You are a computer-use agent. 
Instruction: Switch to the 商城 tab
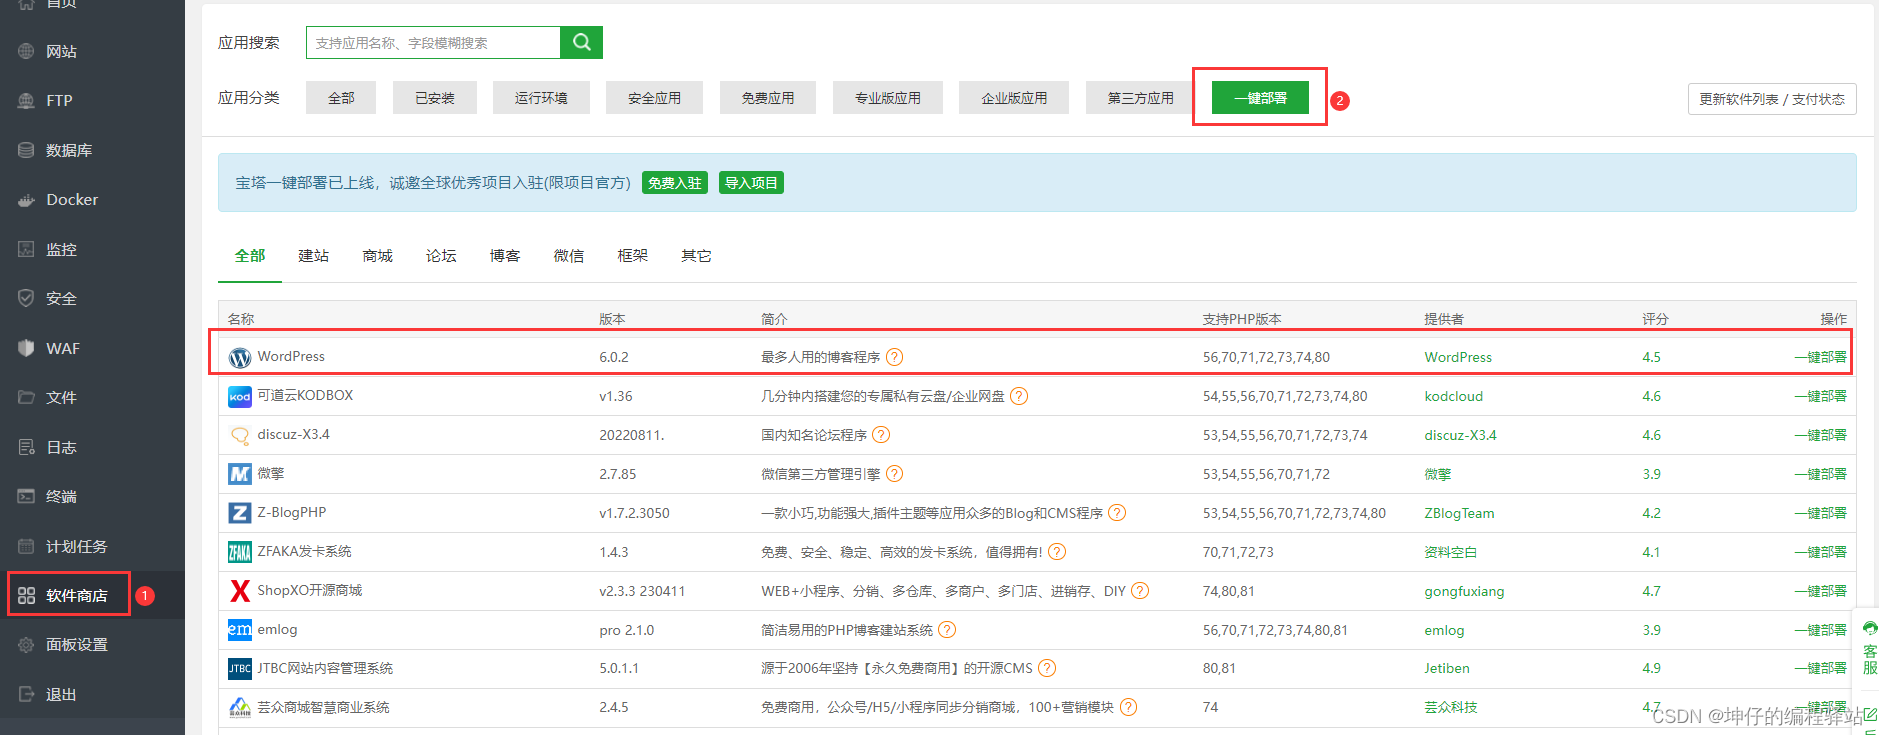point(377,256)
